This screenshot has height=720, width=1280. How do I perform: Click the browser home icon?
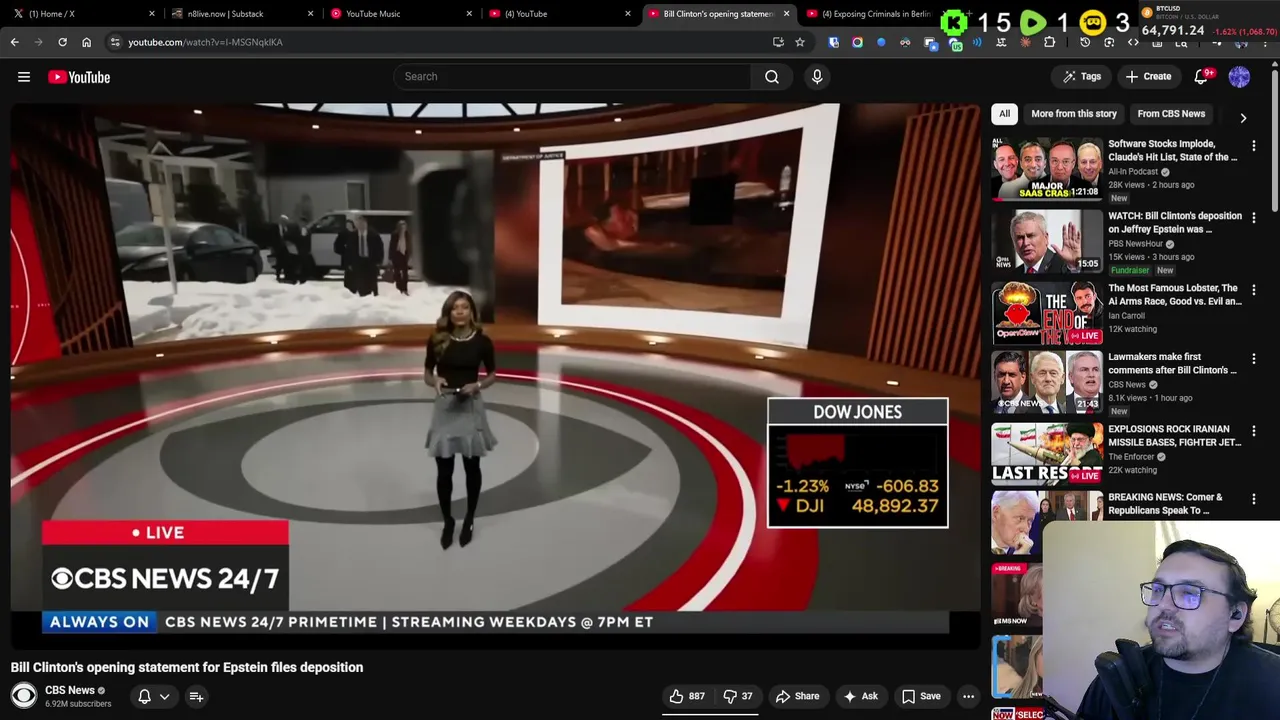[x=86, y=42]
